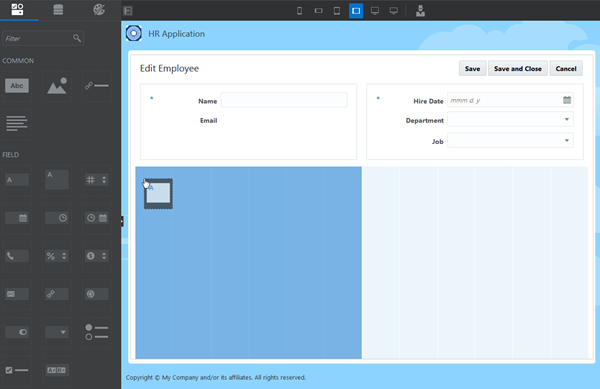Pick the Dropdown select field component
The height and width of the screenshot is (389, 600).
click(57, 332)
